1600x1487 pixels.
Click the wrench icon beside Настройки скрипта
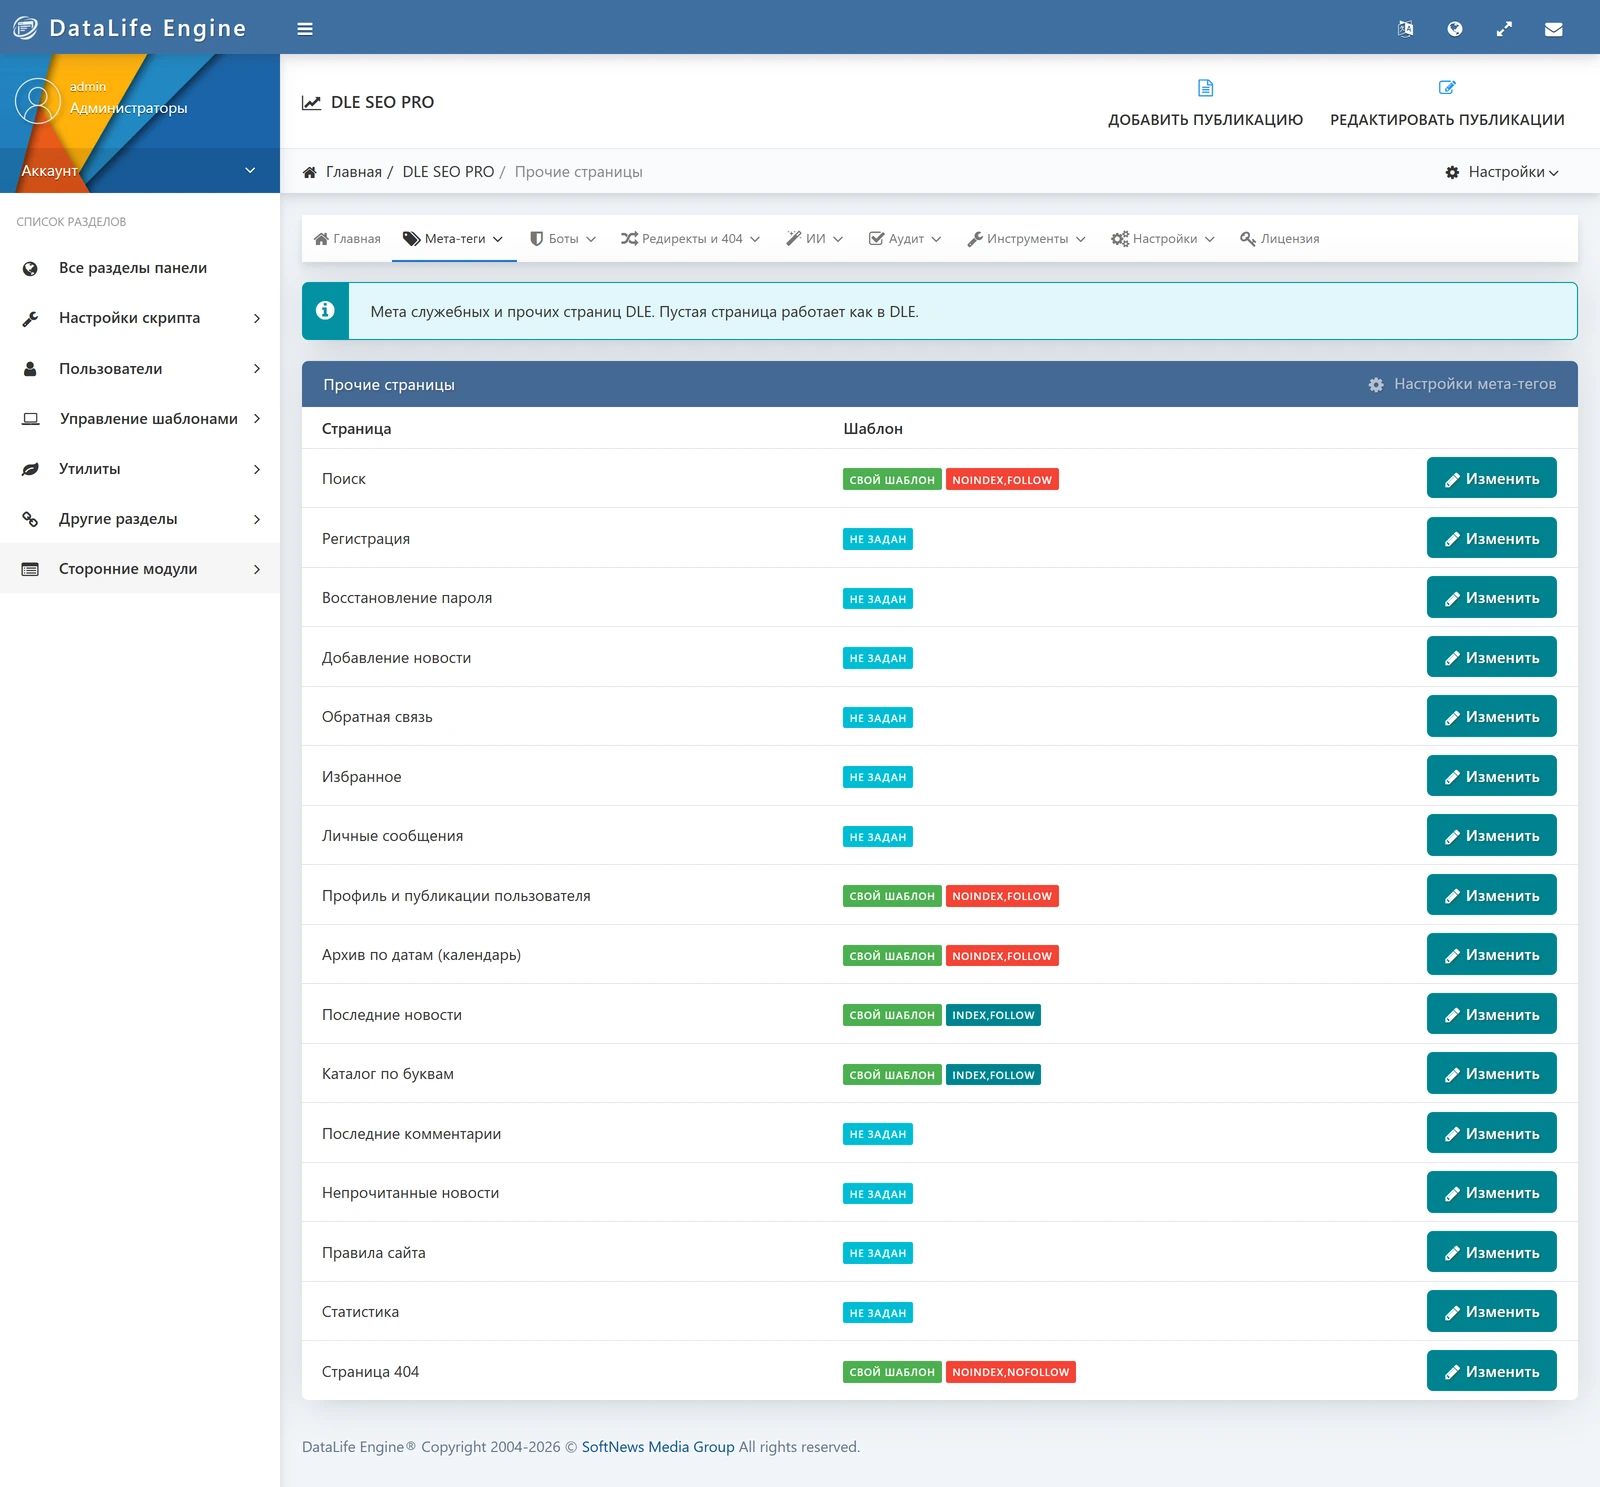click(x=30, y=318)
